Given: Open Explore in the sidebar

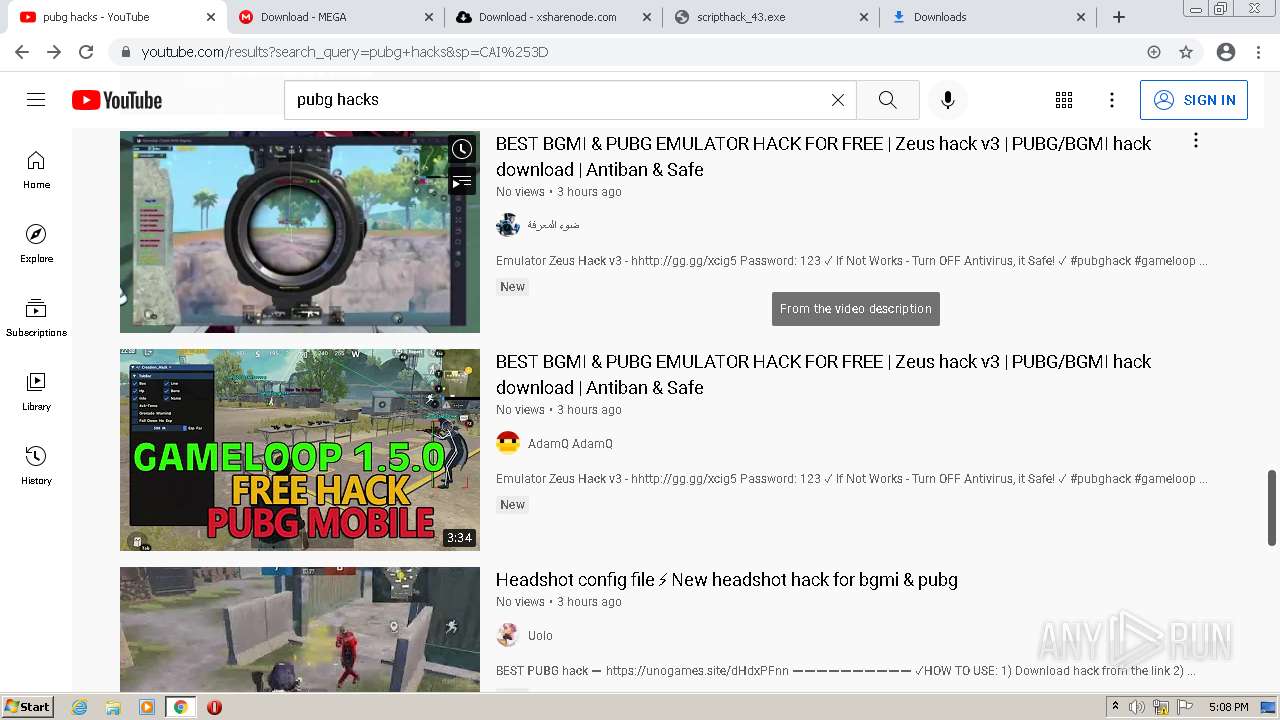Looking at the screenshot, I should tap(36, 244).
